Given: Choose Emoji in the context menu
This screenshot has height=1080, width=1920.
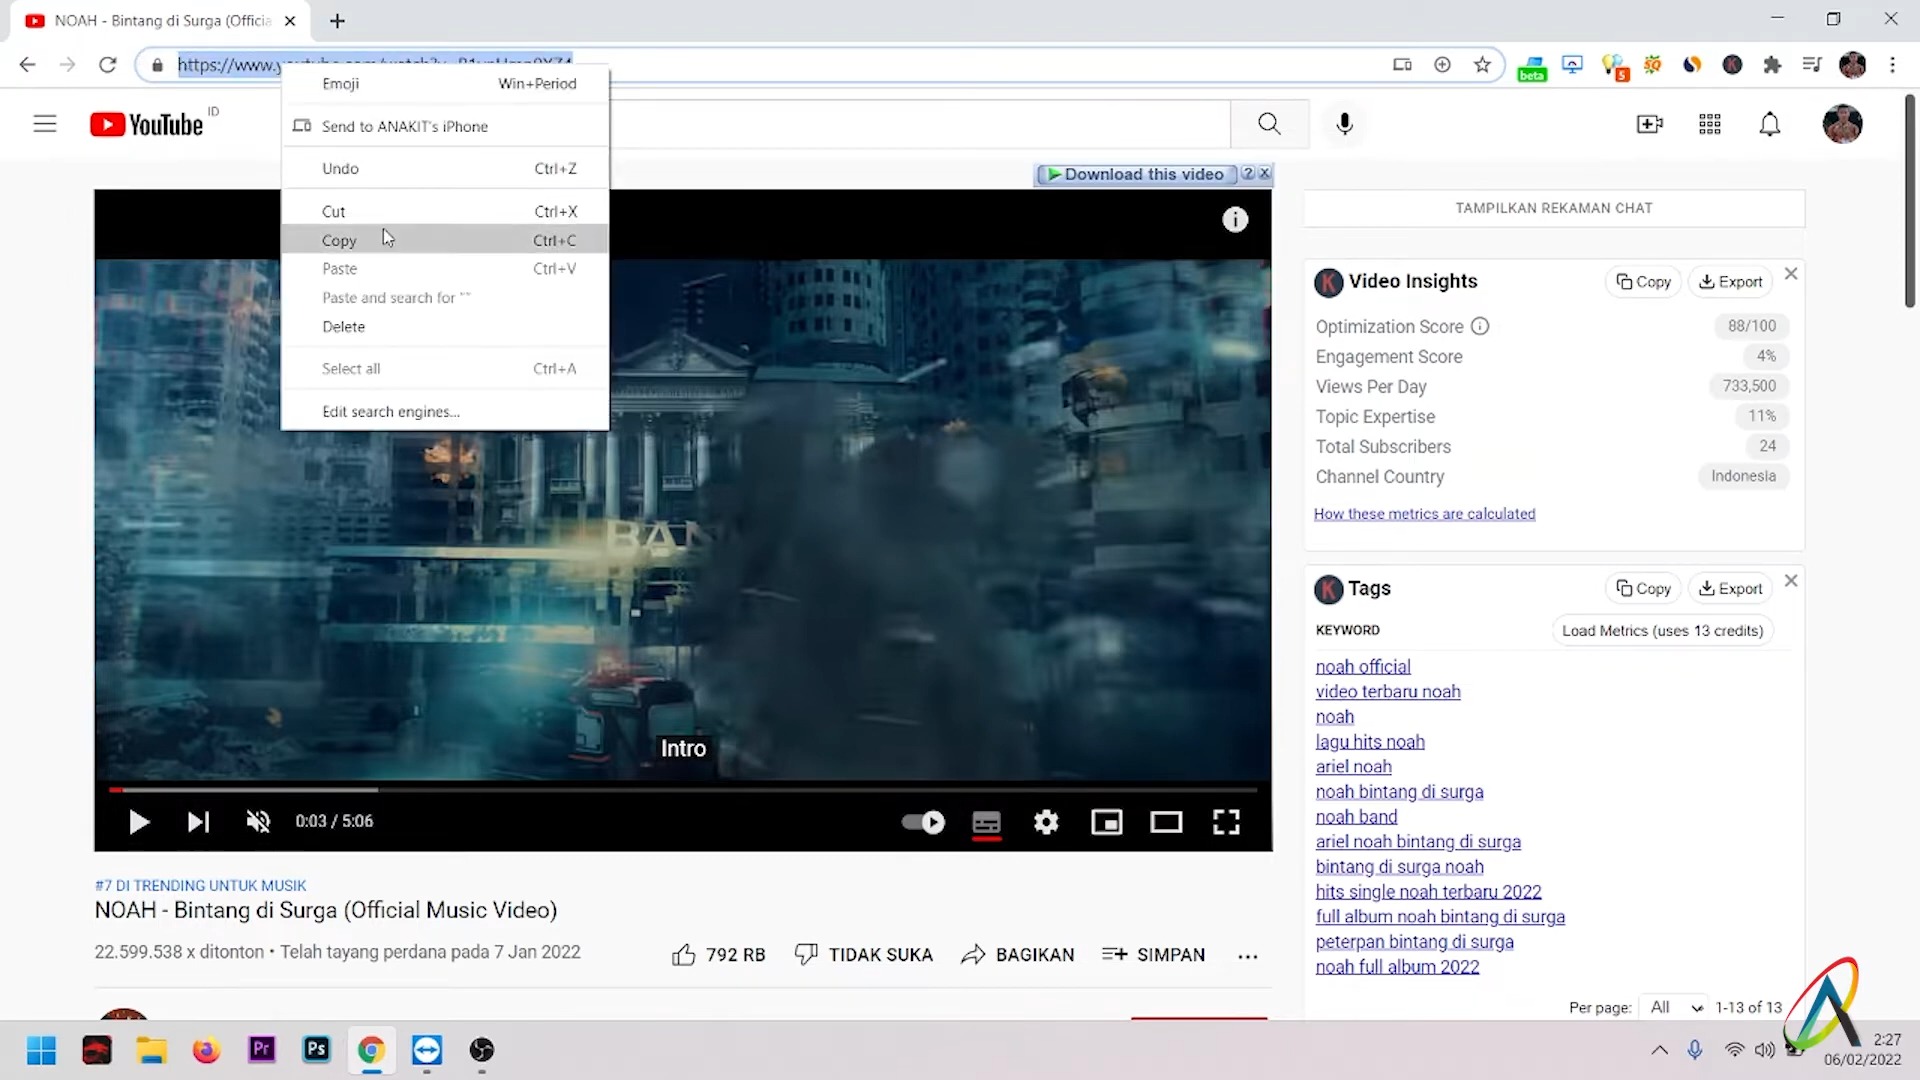Looking at the screenshot, I should (445, 83).
